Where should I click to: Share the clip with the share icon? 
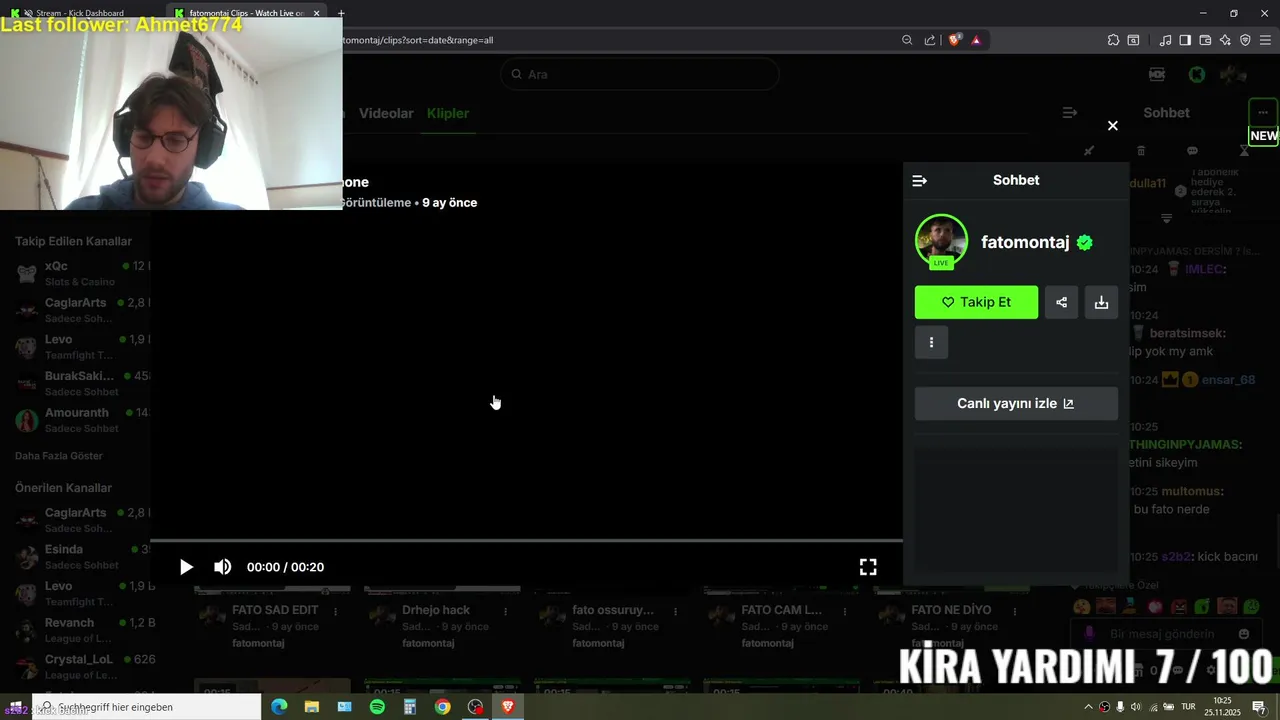point(1061,302)
